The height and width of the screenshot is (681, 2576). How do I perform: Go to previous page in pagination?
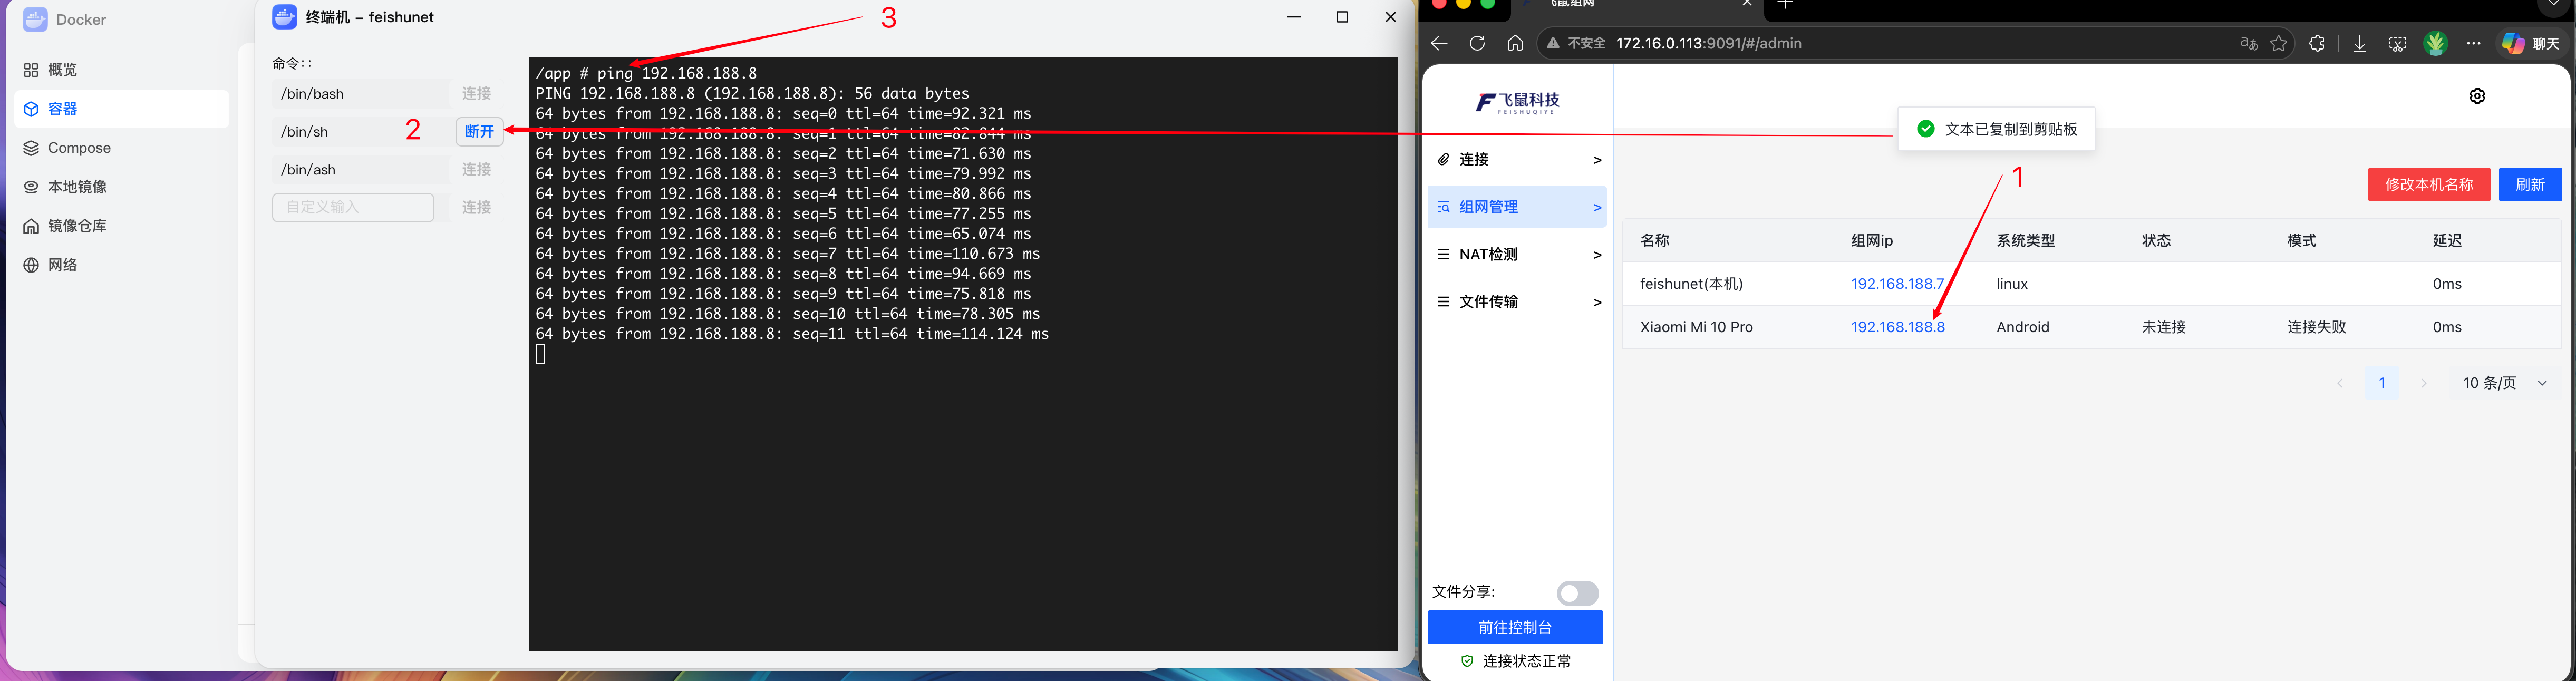(2339, 383)
